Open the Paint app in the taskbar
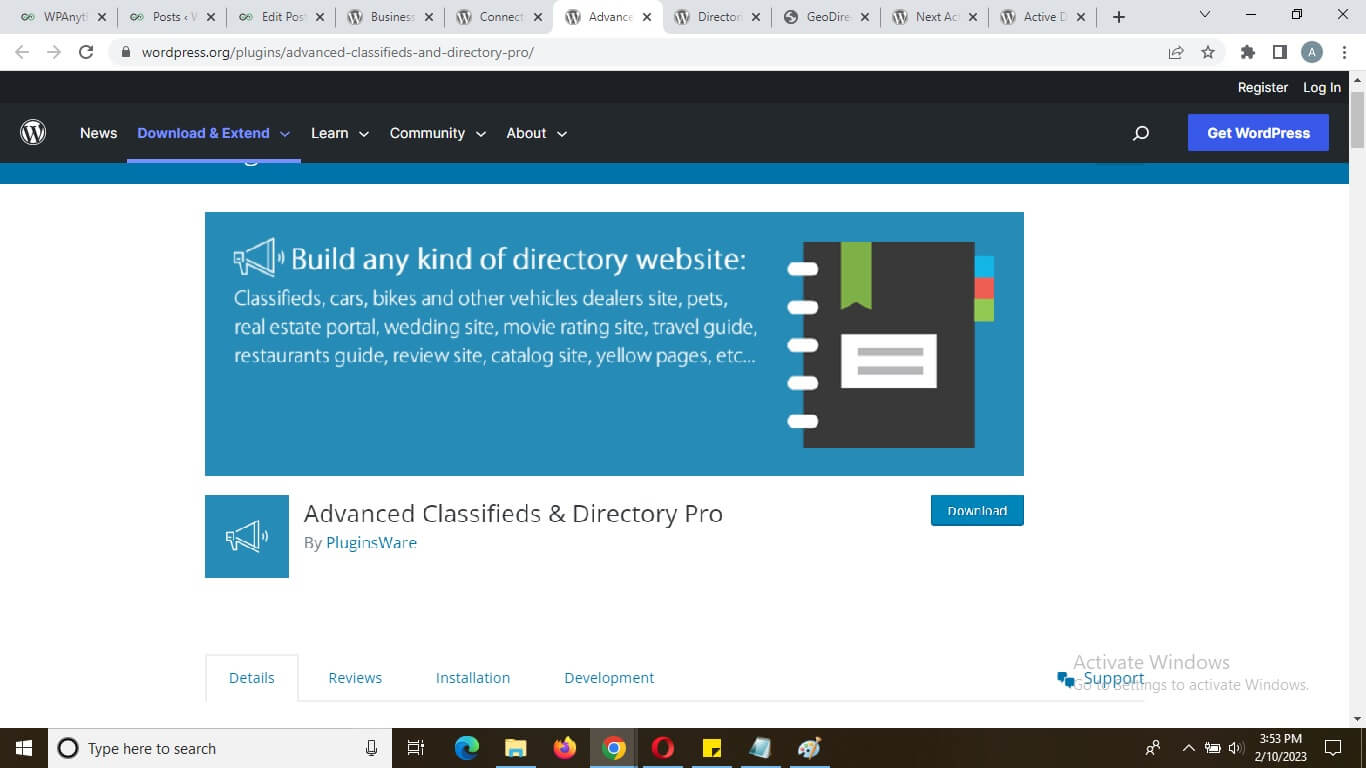Image resolution: width=1366 pixels, height=768 pixels. point(810,748)
